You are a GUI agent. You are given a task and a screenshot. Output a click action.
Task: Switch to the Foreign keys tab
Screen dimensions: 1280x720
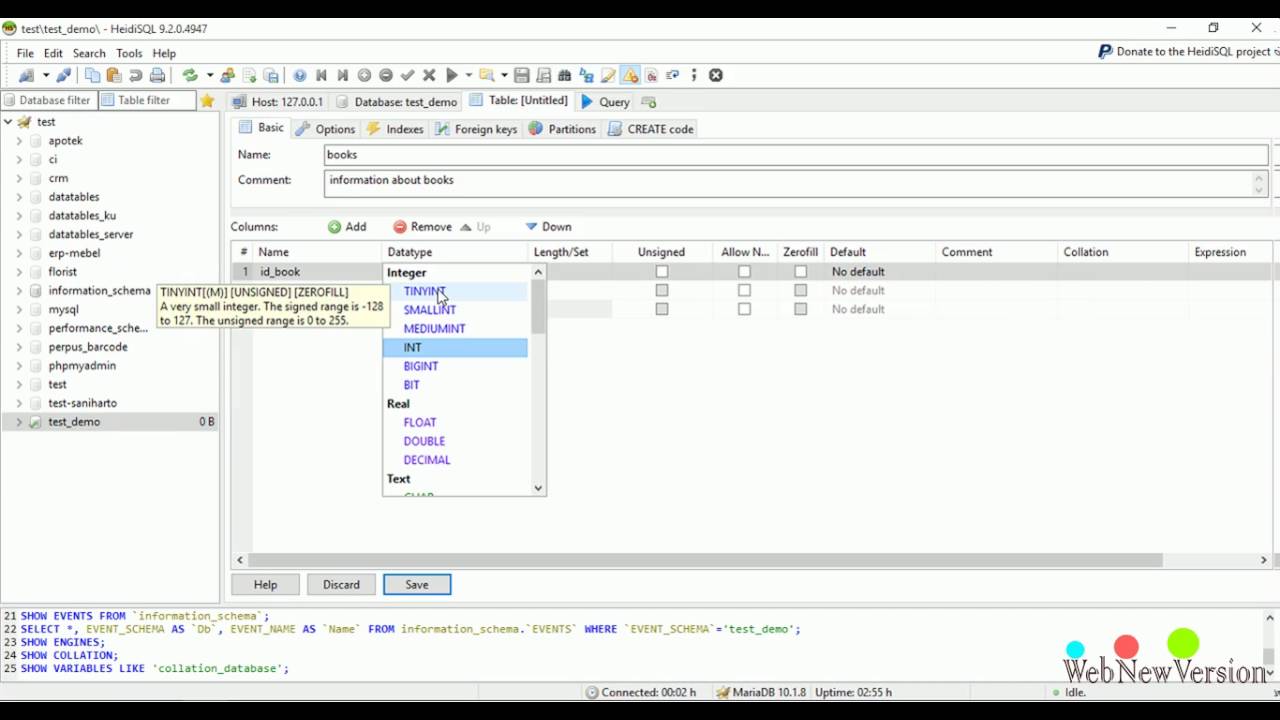click(x=475, y=129)
